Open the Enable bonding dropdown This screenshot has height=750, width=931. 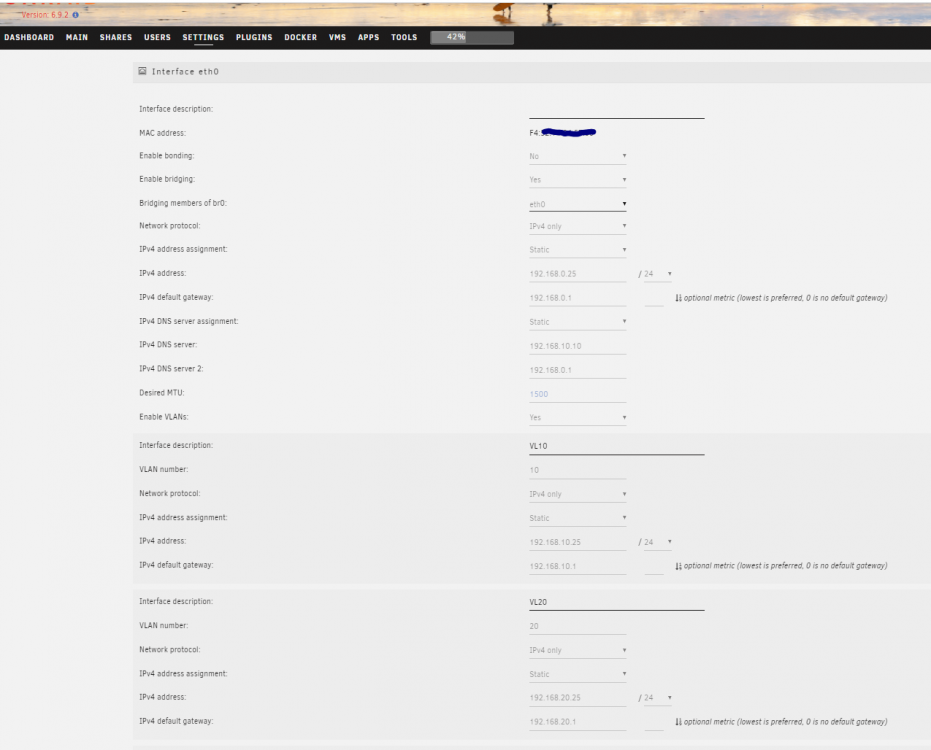[x=578, y=156]
